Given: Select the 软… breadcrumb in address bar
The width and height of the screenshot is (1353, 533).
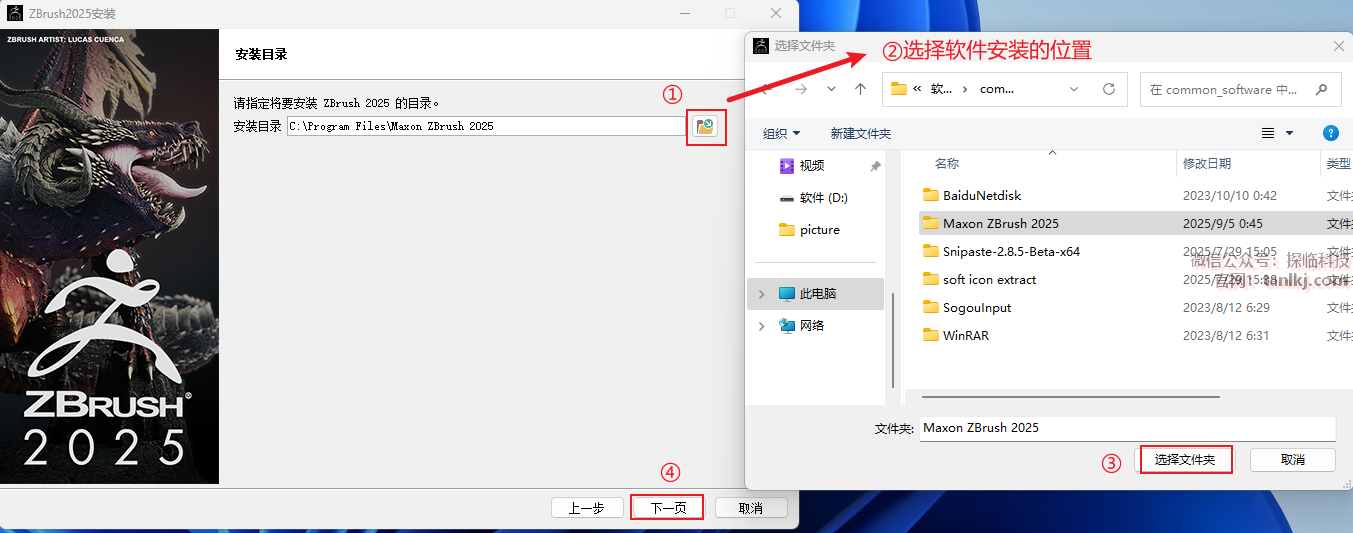Looking at the screenshot, I should pyautogui.click(x=942, y=89).
